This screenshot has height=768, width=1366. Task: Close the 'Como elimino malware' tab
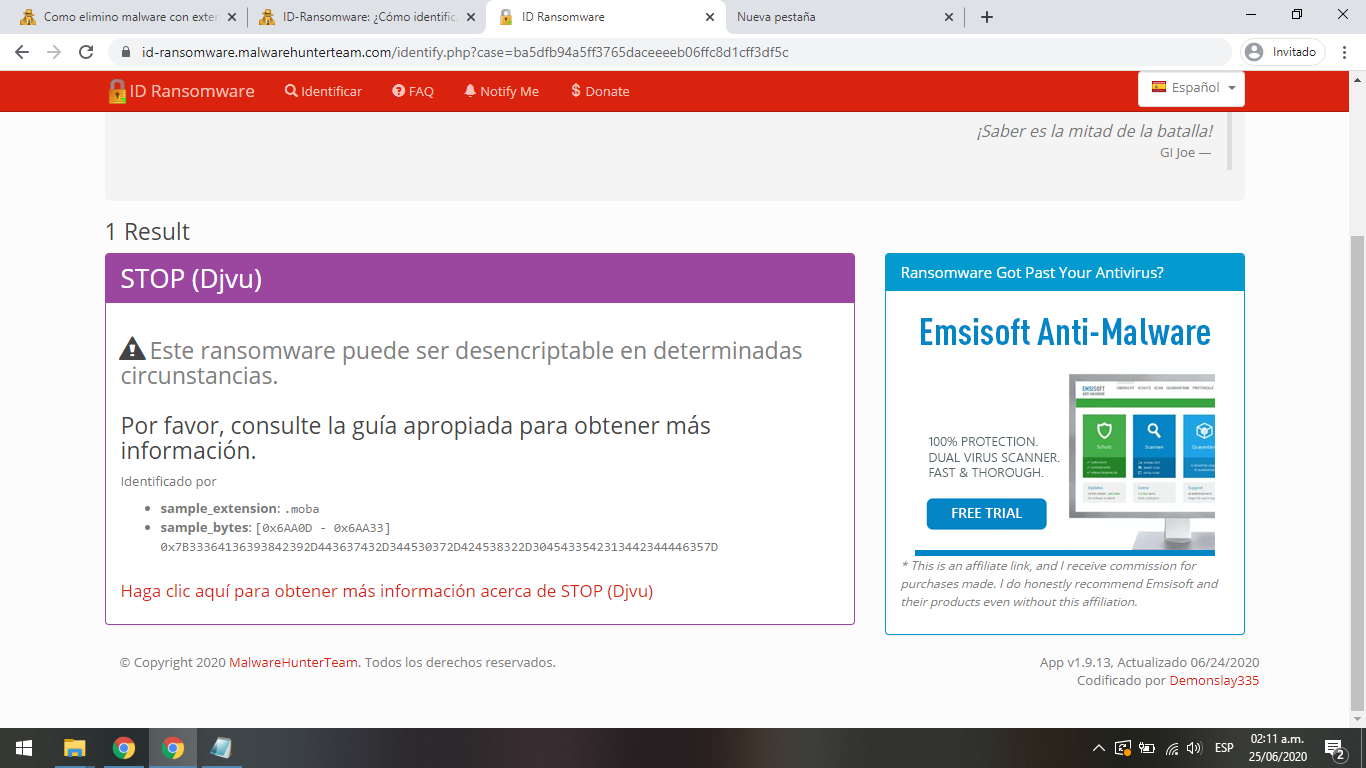[x=231, y=17]
